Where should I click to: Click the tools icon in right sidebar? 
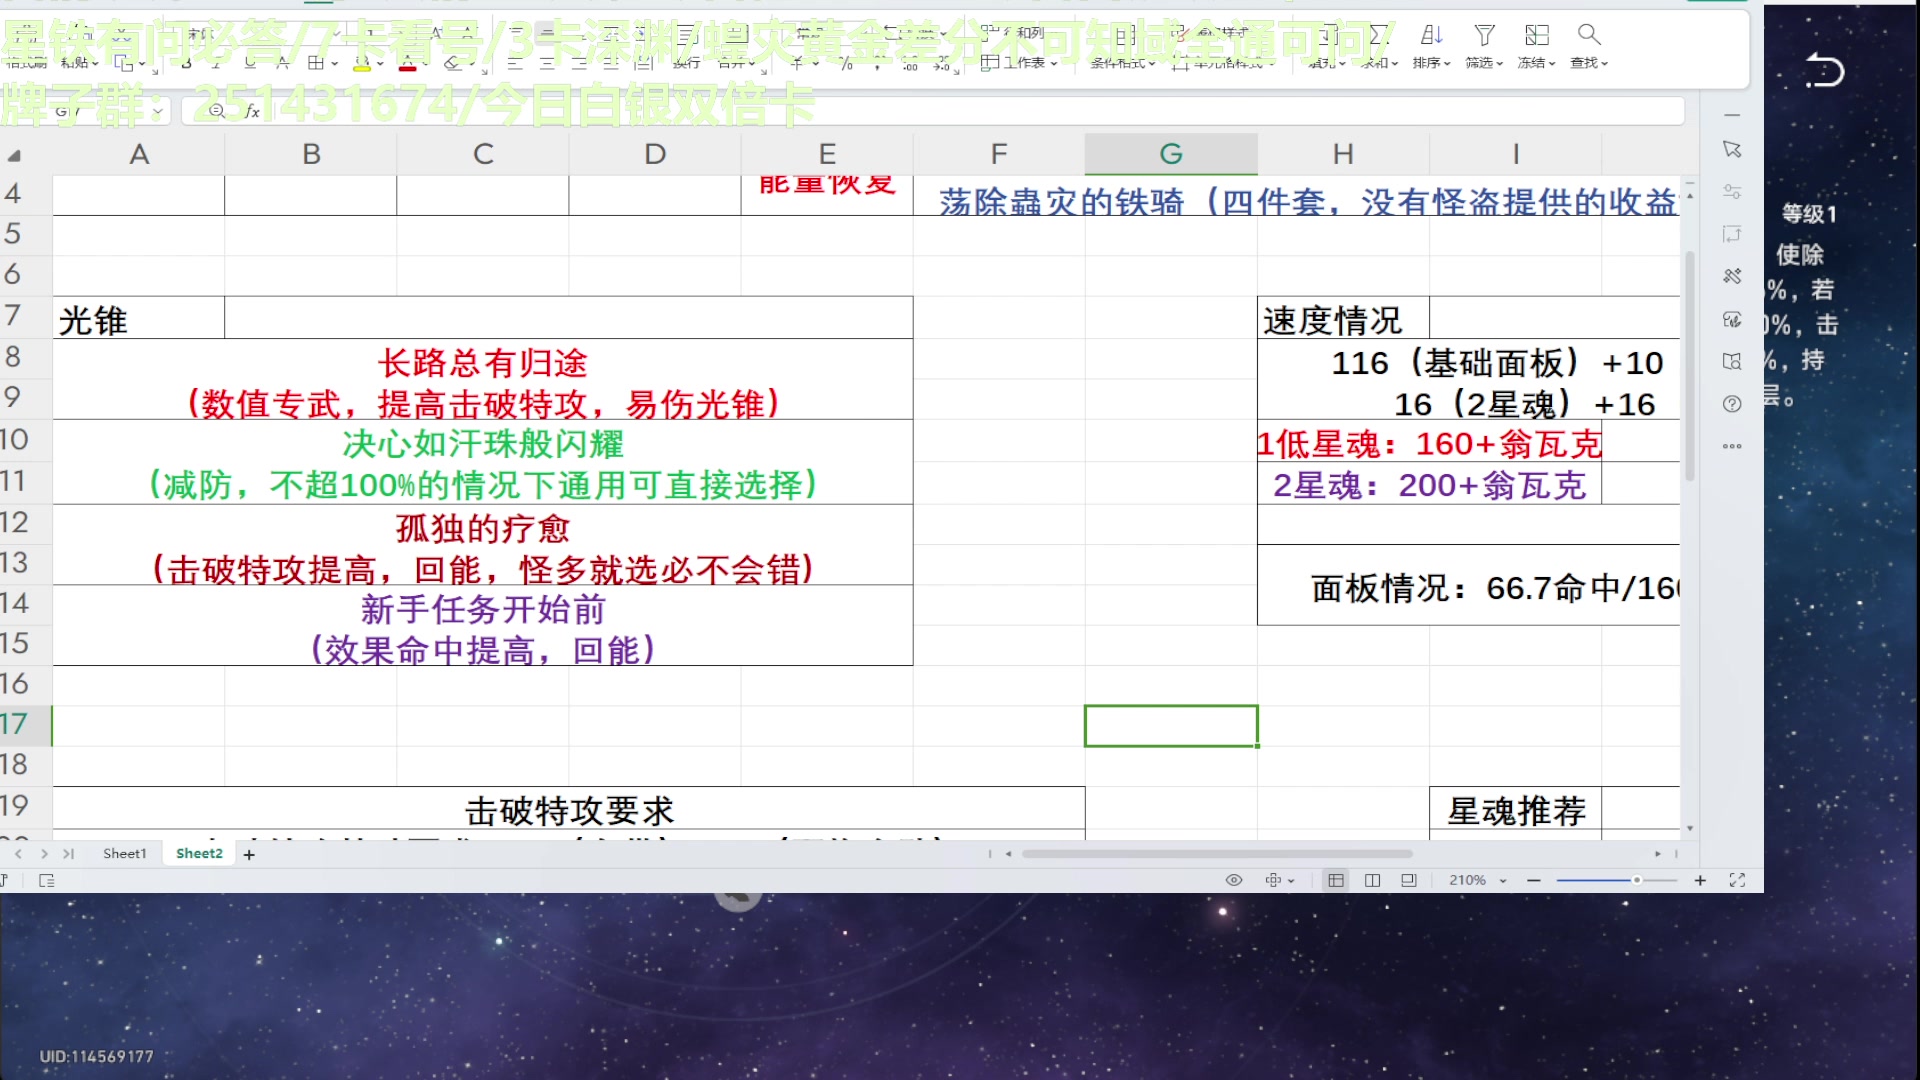(1732, 276)
